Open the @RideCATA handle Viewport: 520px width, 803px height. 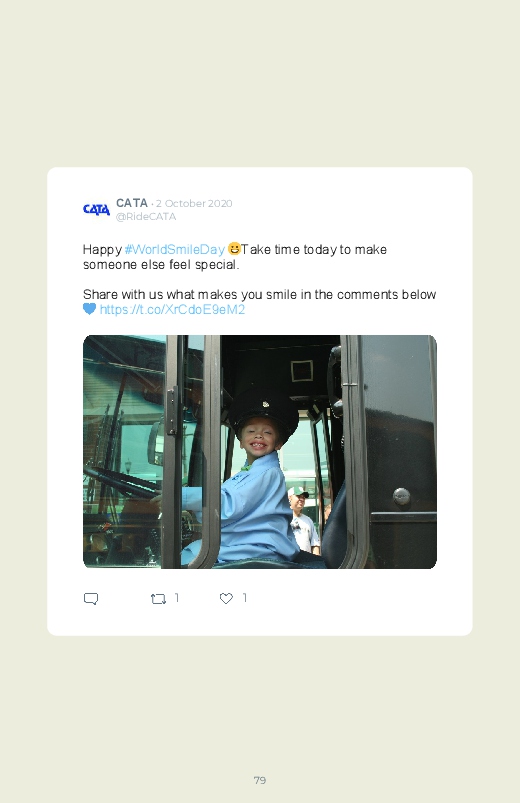point(146,217)
